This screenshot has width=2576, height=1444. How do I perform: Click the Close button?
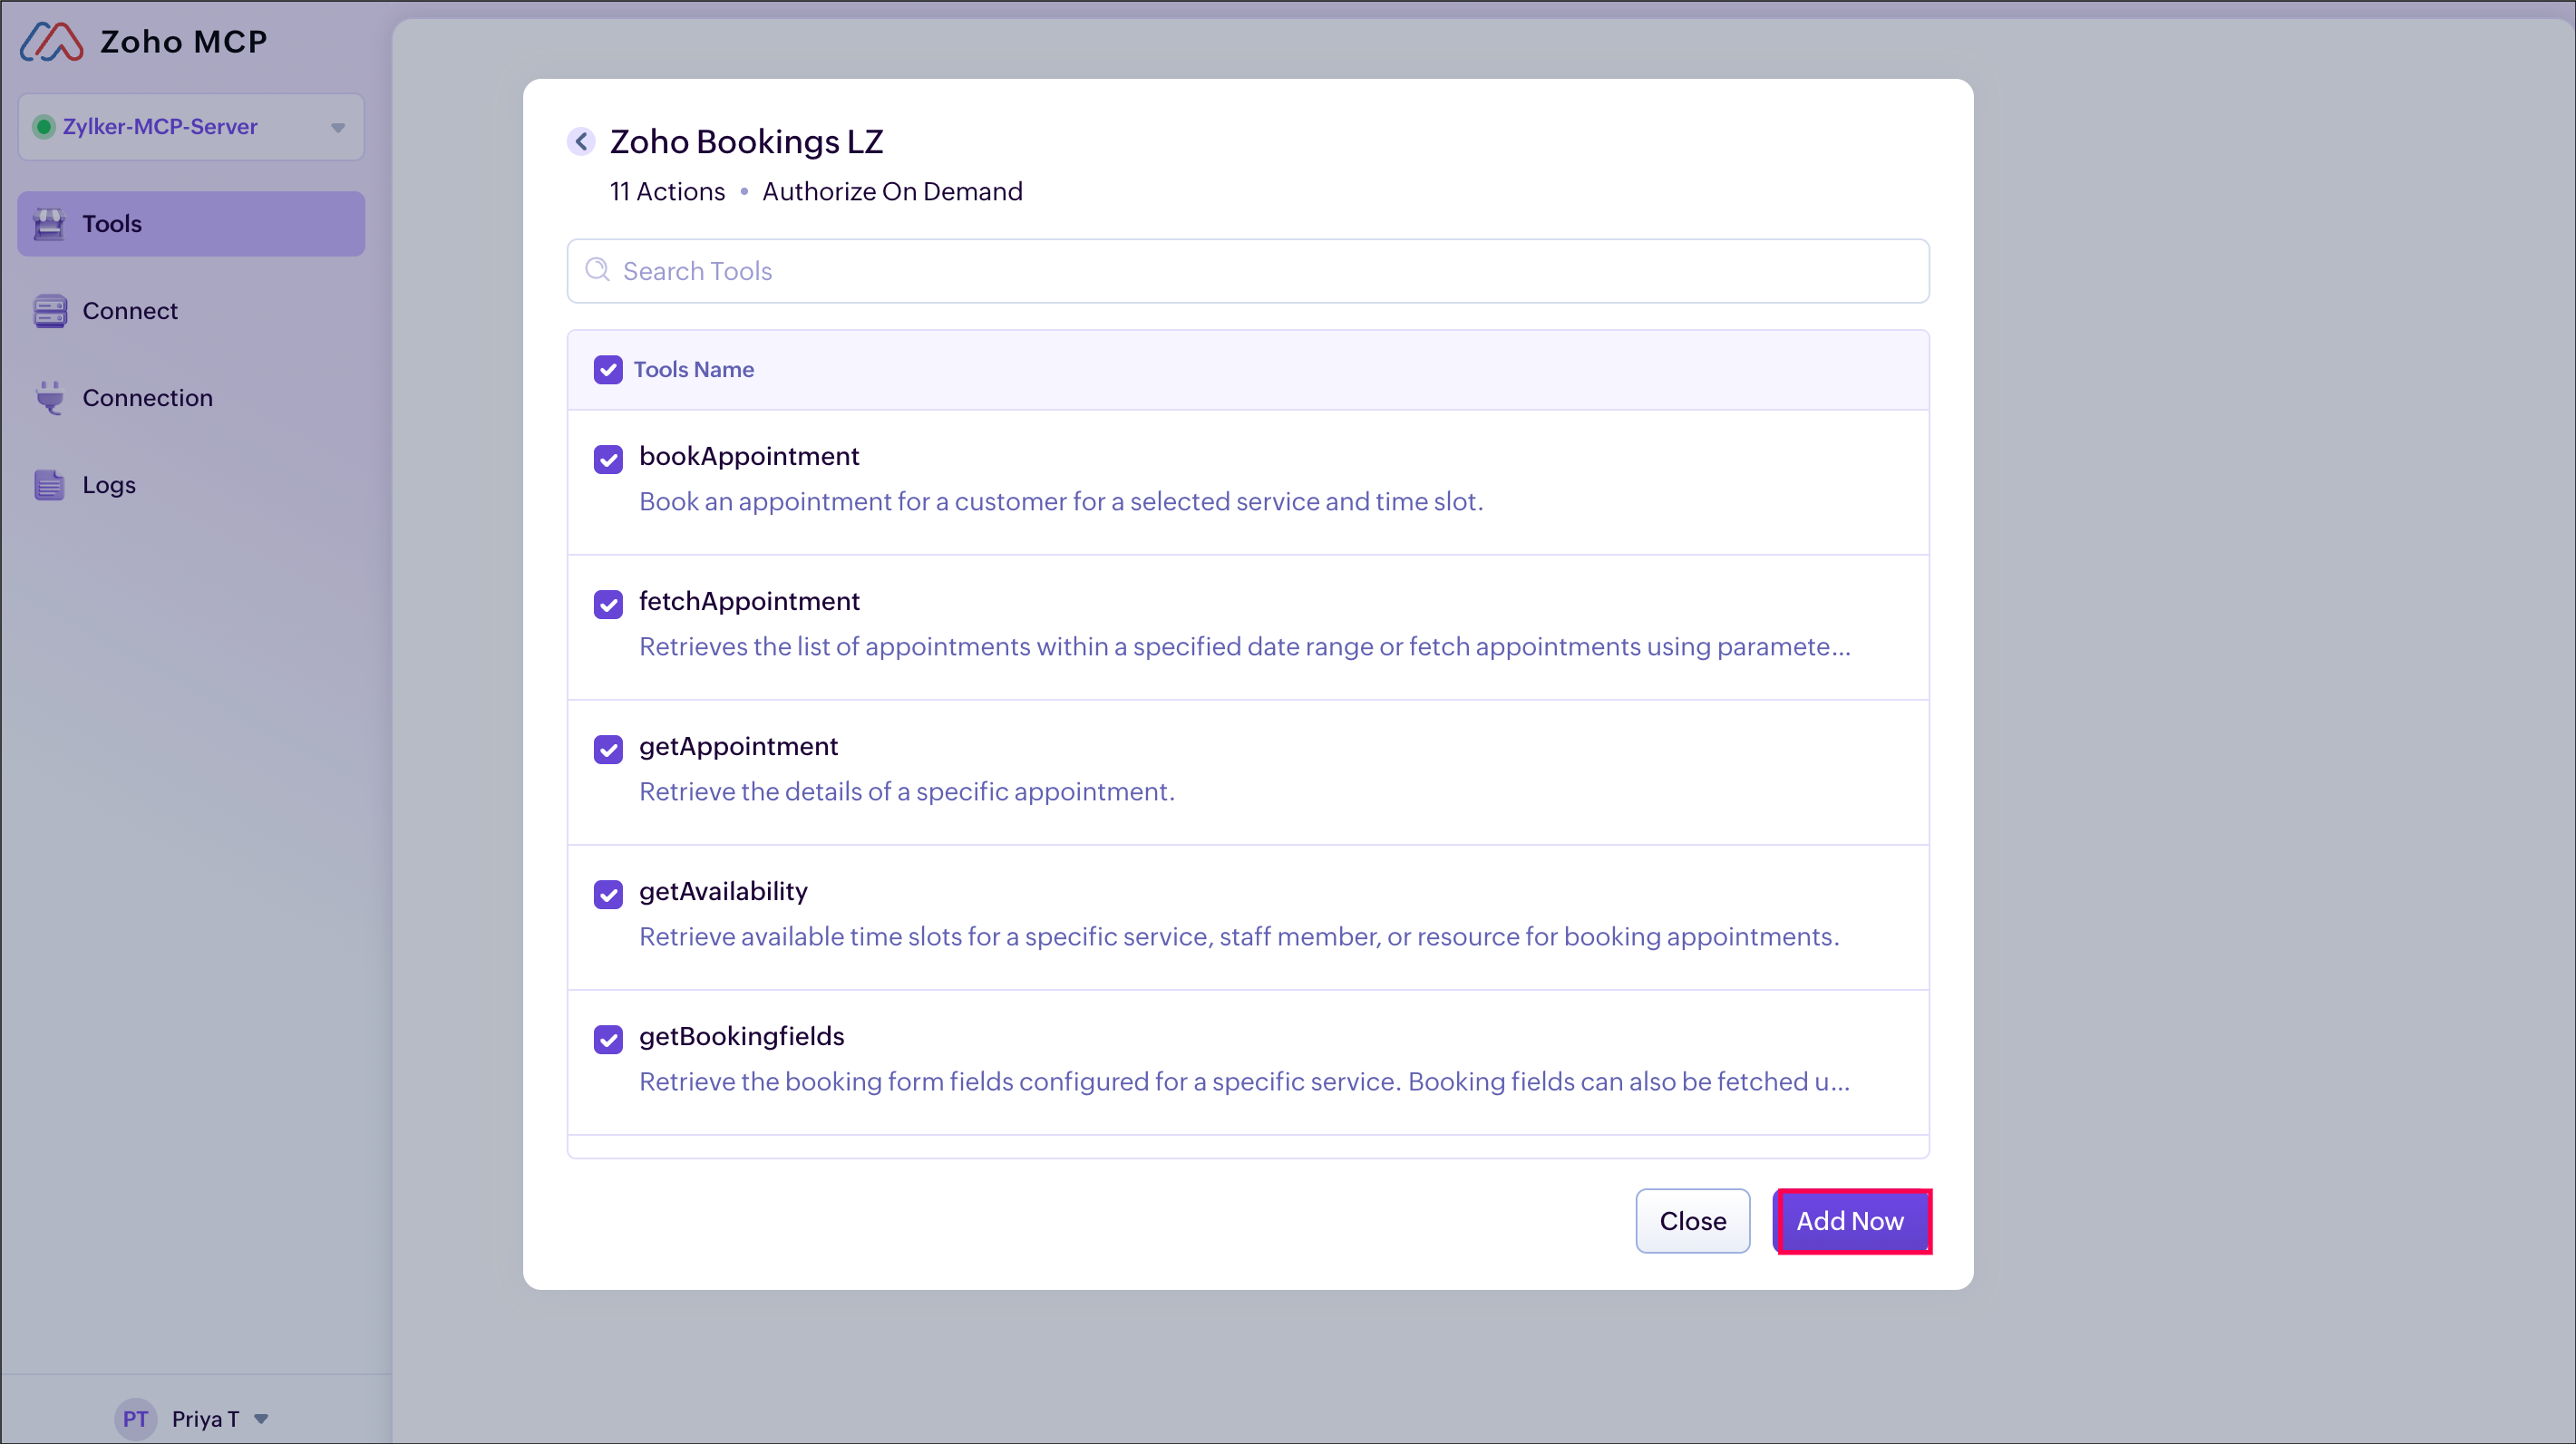(x=1692, y=1220)
